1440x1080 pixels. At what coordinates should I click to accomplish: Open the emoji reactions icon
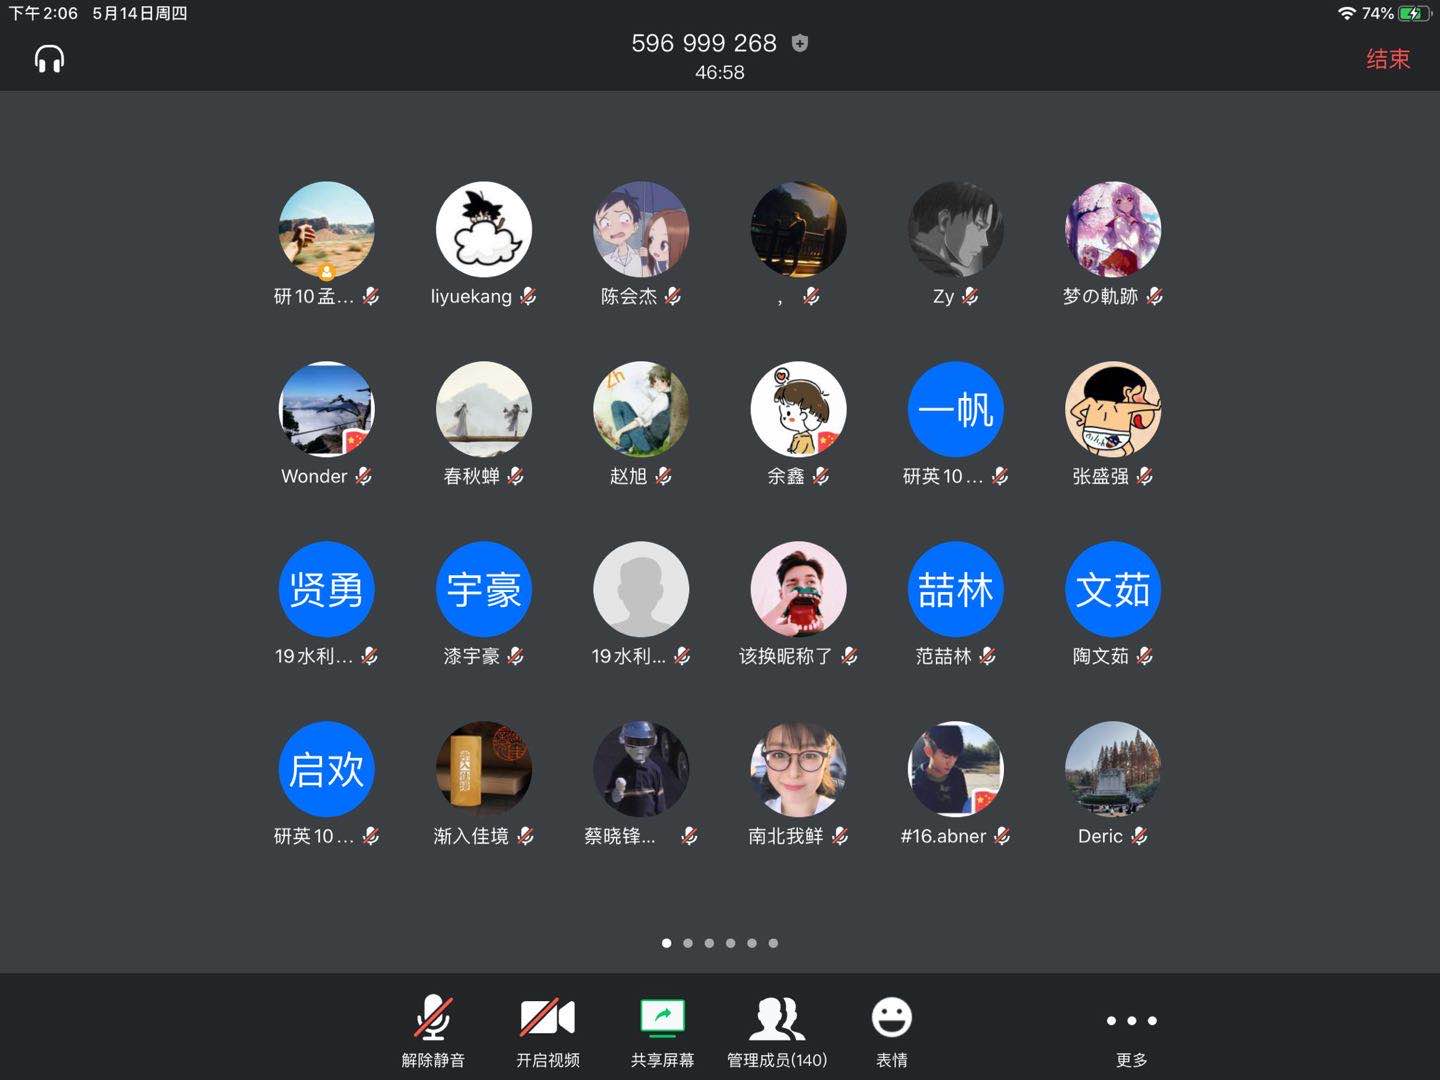[x=891, y=1018]
